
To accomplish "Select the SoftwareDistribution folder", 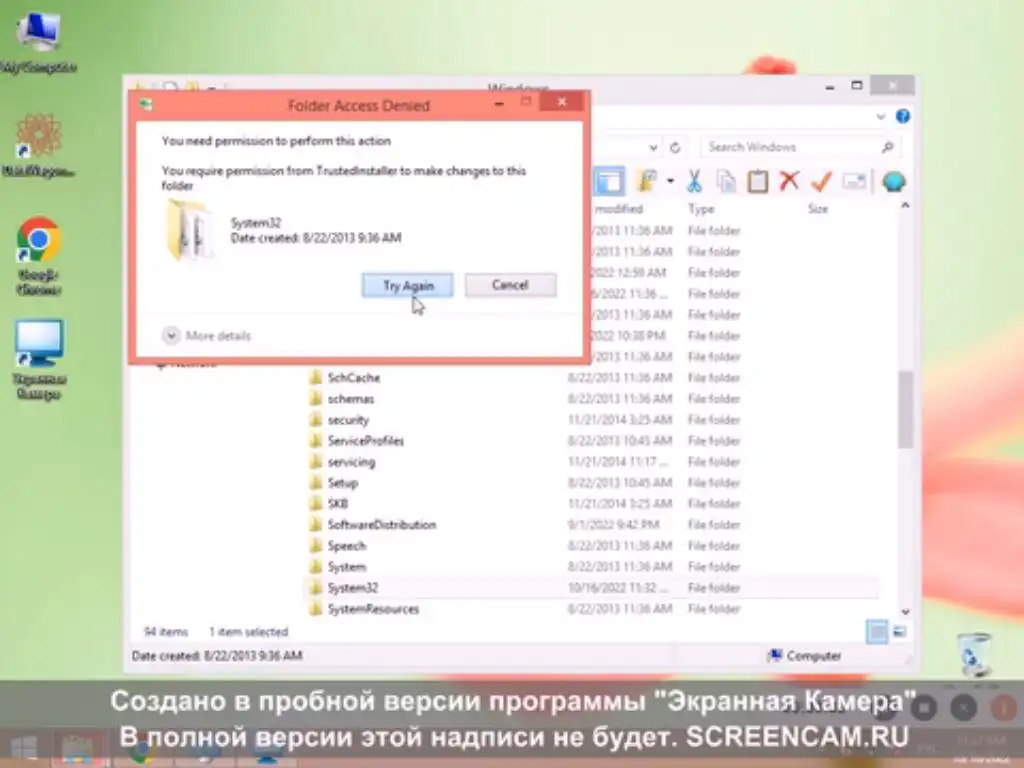I will point(381,524).
